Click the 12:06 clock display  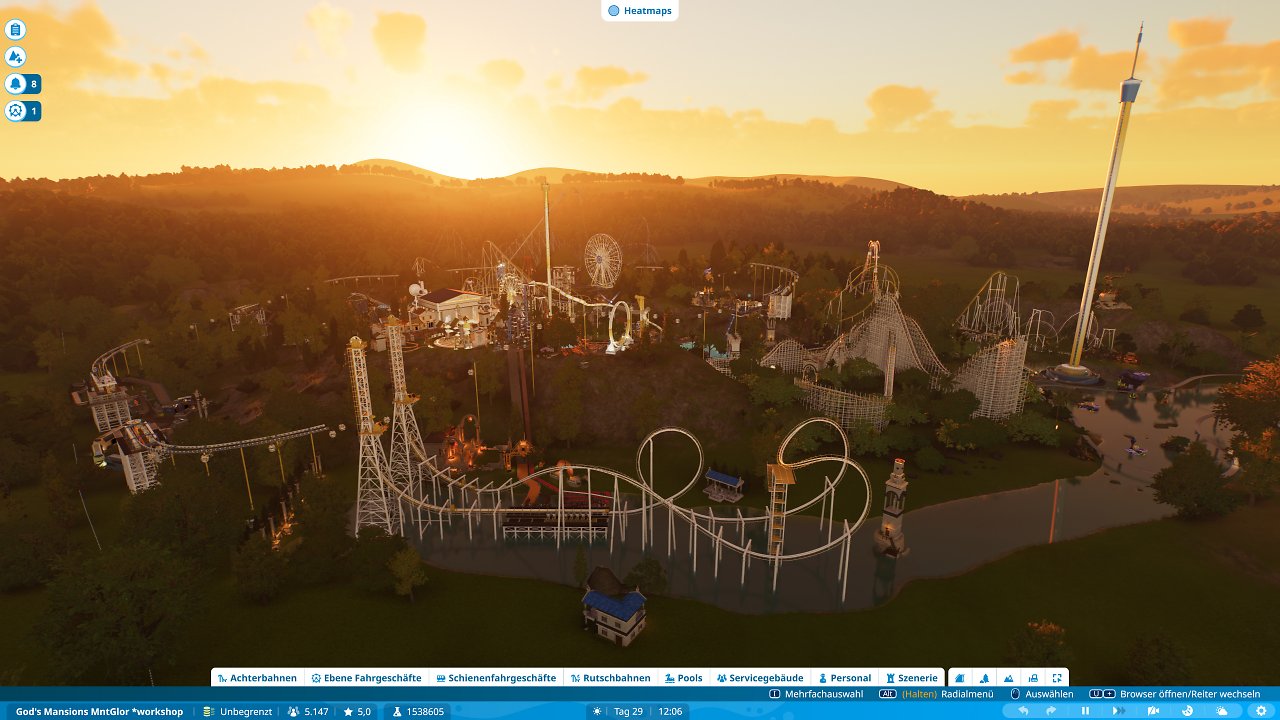point(670,711)
